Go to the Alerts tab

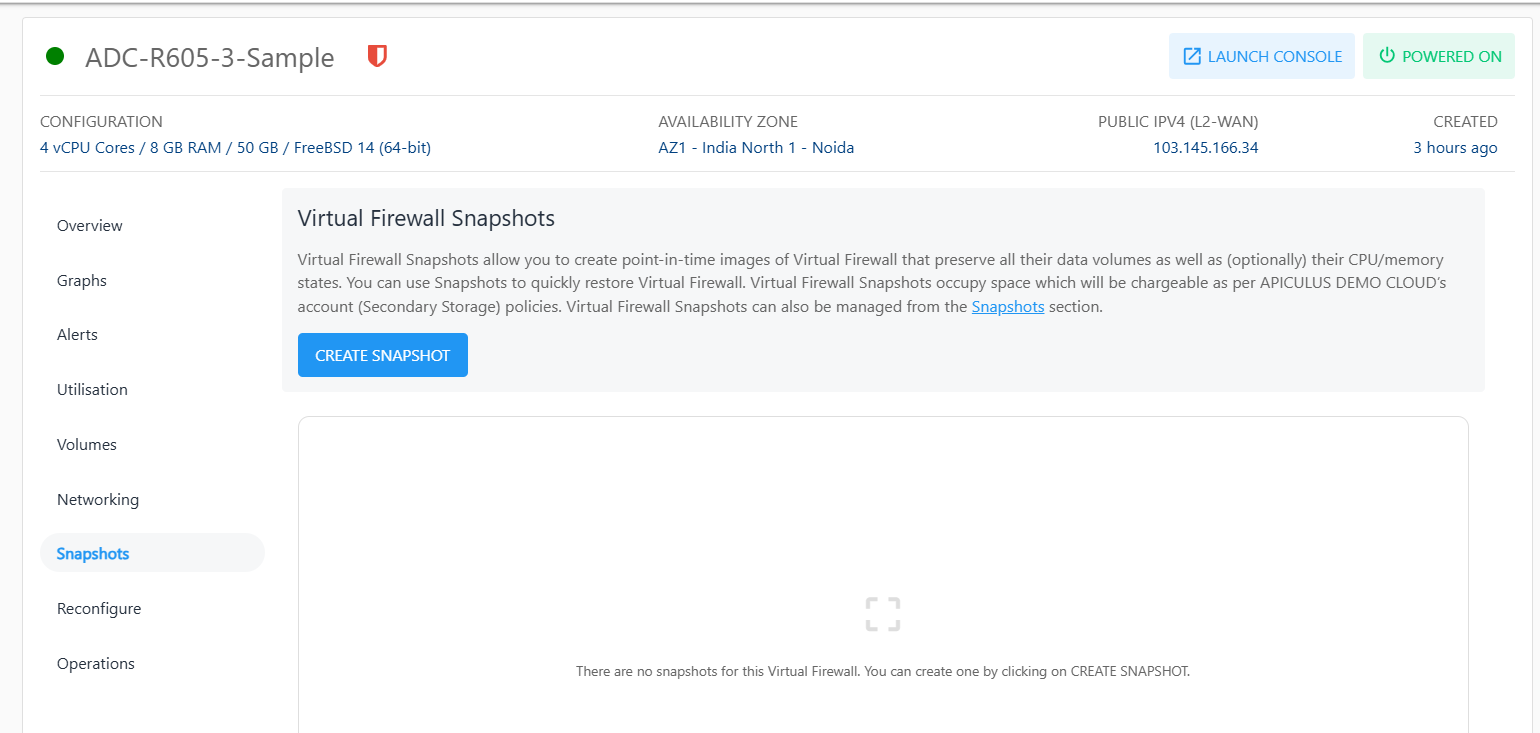pyautogui.click(x=77, y=335)
